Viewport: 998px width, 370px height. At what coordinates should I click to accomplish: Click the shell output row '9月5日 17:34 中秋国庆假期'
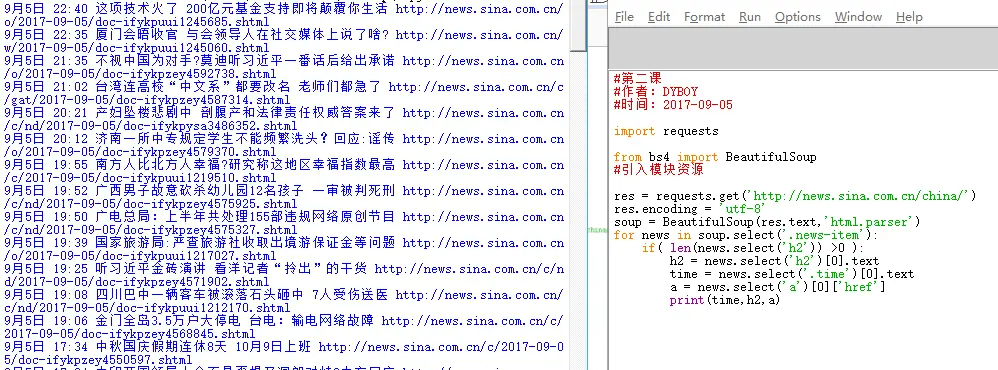pos(283,347)
